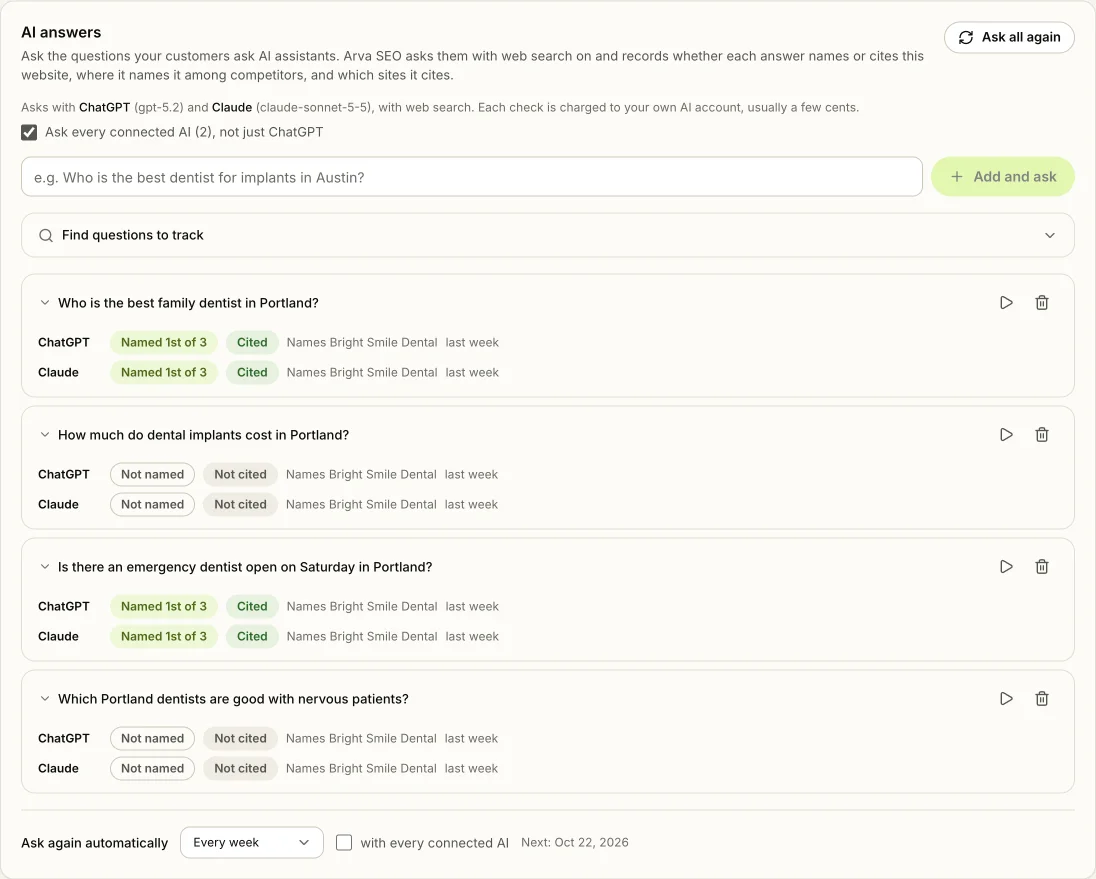Click Claude Not named badge, implants cost
Viewport: 1096px width, 879px height.
pos(152,504)
